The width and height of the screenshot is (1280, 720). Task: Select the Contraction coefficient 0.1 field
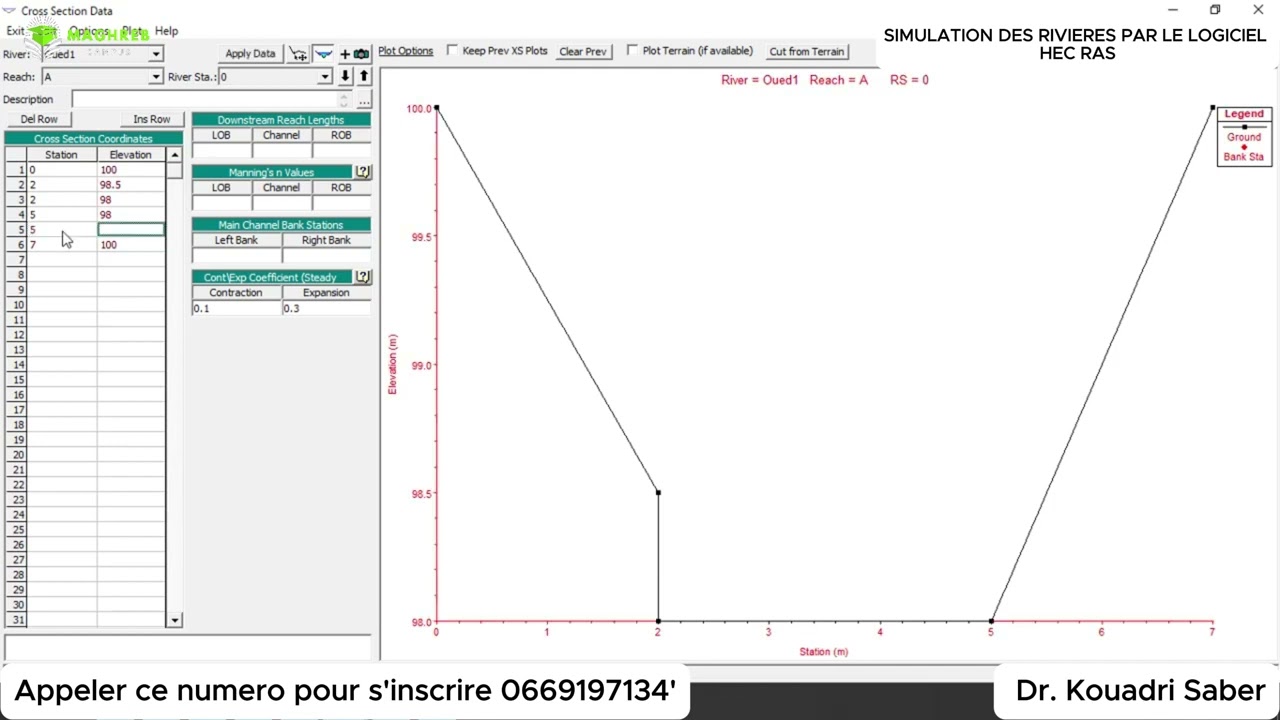pyautogui.click(x=236, y=308)
